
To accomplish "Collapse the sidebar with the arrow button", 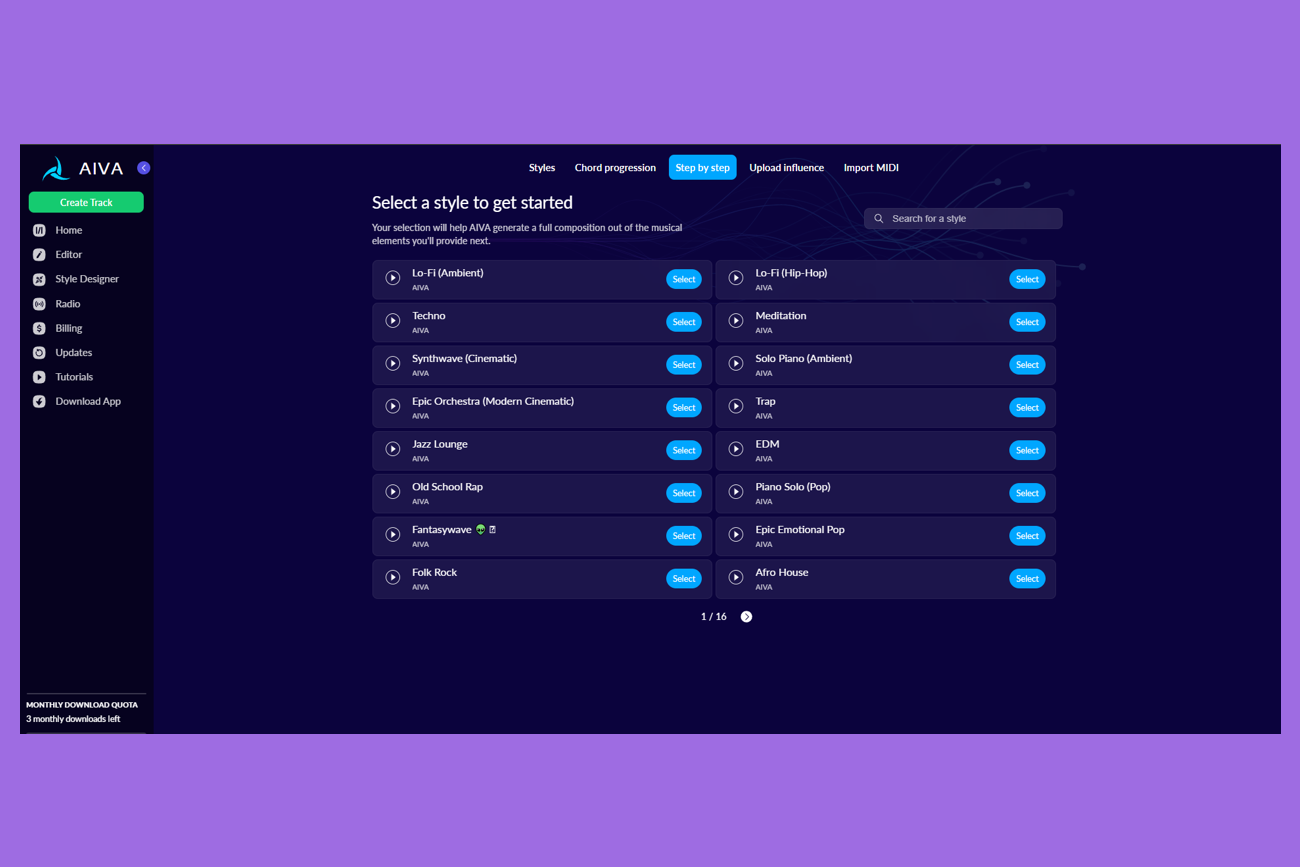I will [144, 168].
